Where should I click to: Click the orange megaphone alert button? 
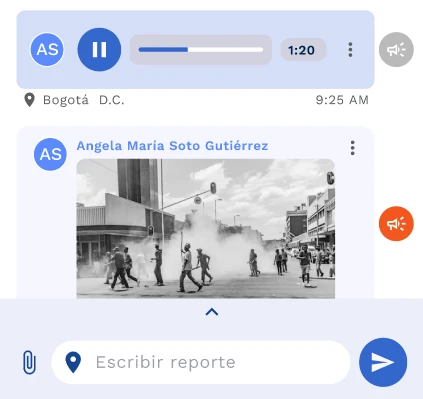pyautogui.click(x=396, y=224)
